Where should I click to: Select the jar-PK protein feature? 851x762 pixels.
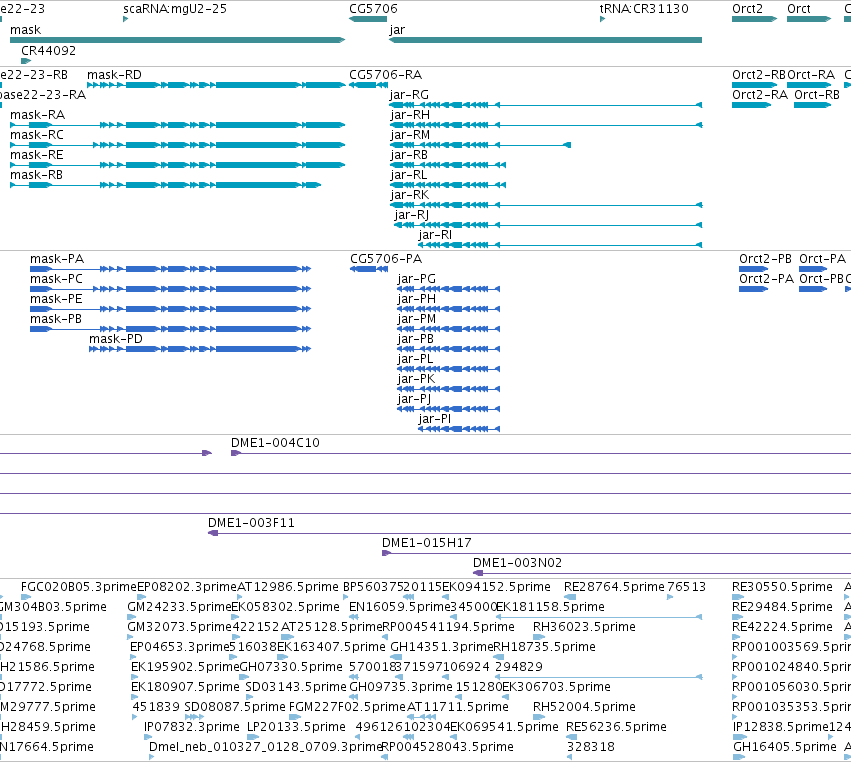pyautogui.click(x=449, y=389)
